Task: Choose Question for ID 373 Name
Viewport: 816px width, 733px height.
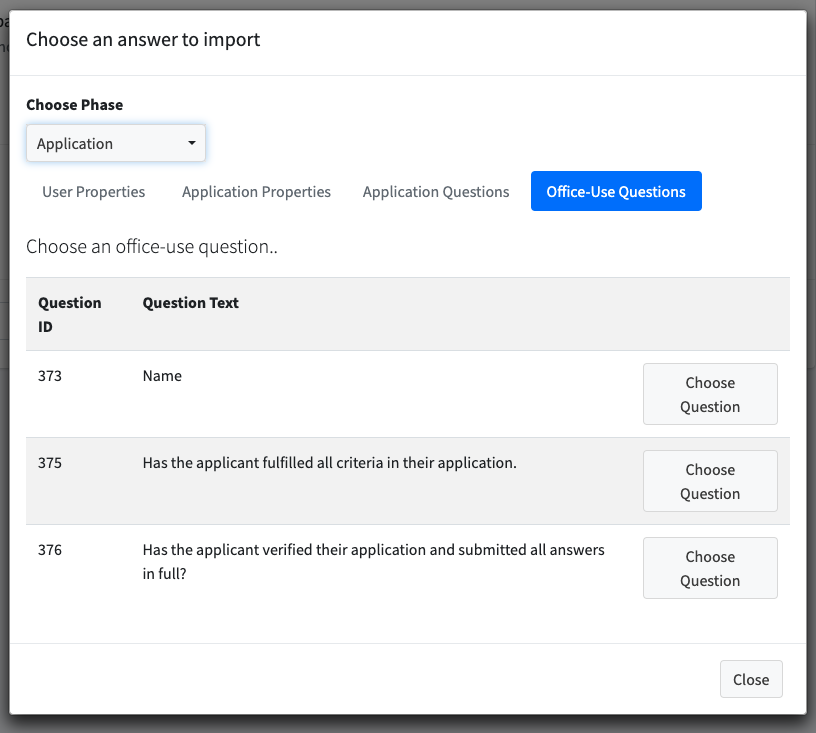Action: (710, 394)
